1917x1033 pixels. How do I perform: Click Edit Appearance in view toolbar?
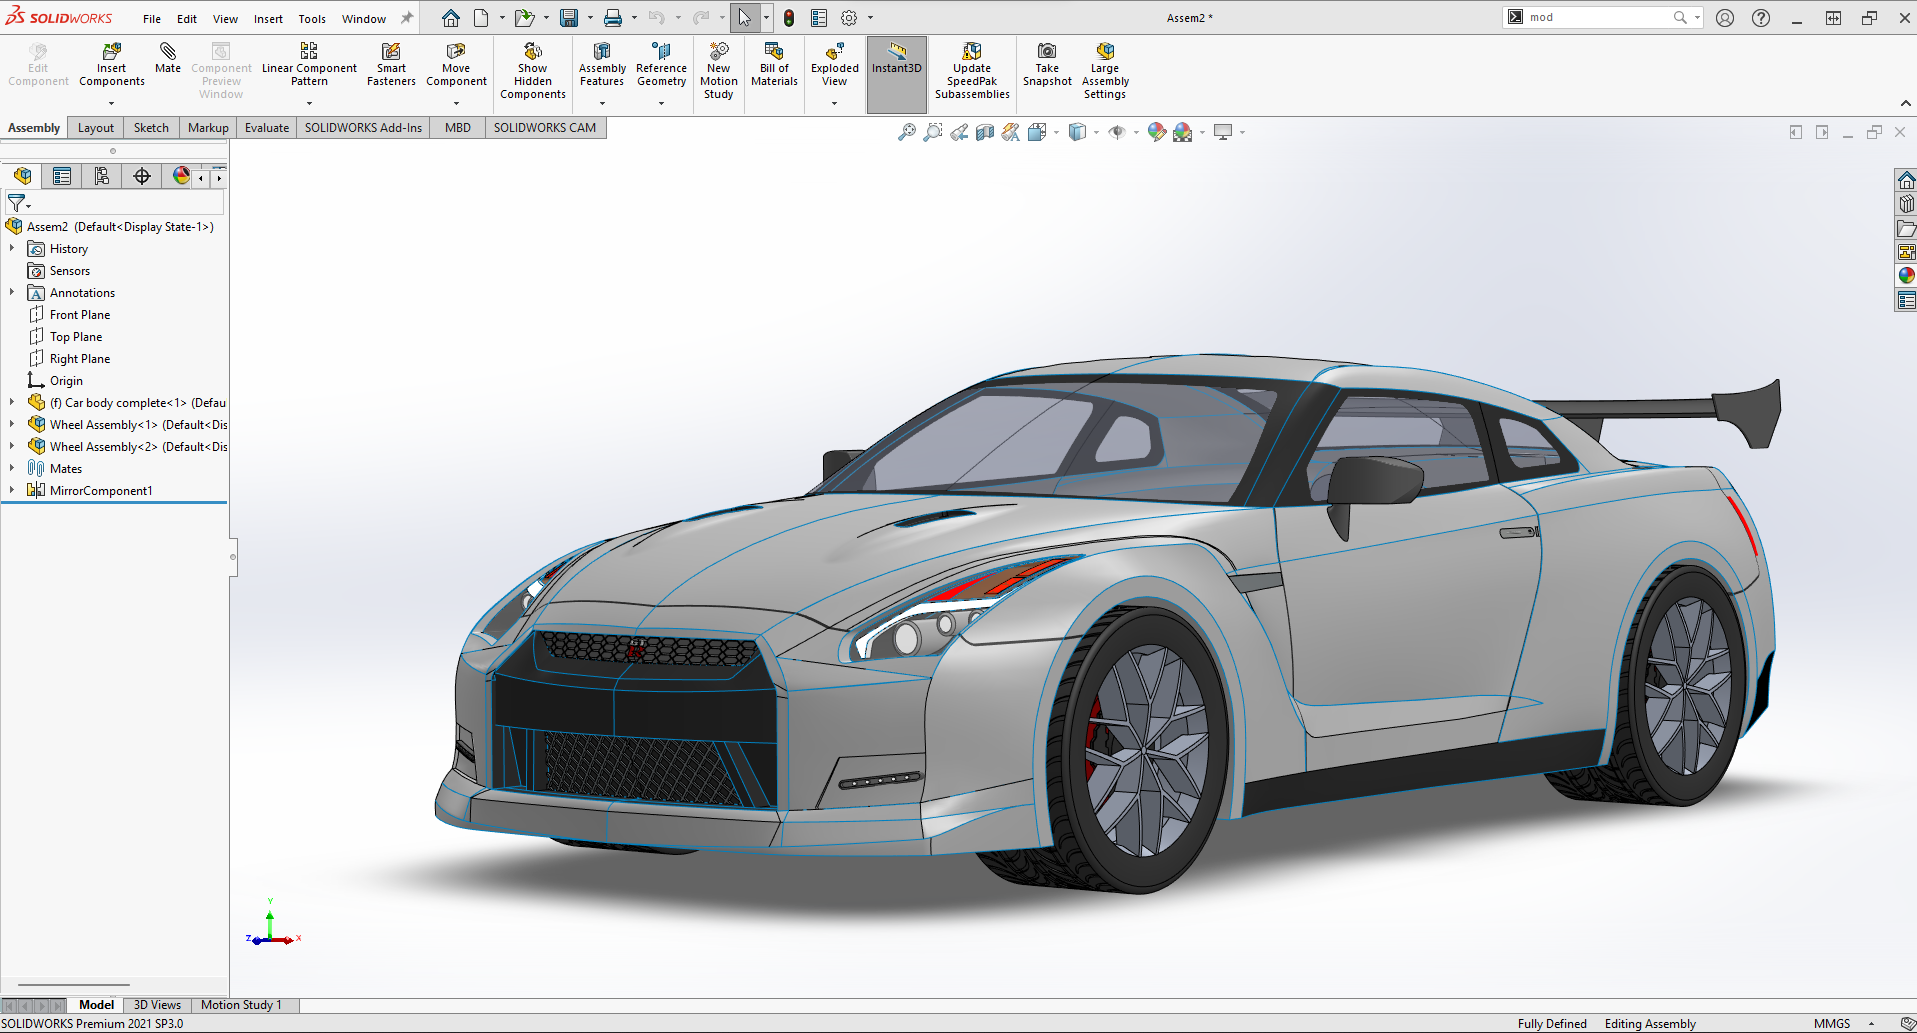[x=1157, y=132]
